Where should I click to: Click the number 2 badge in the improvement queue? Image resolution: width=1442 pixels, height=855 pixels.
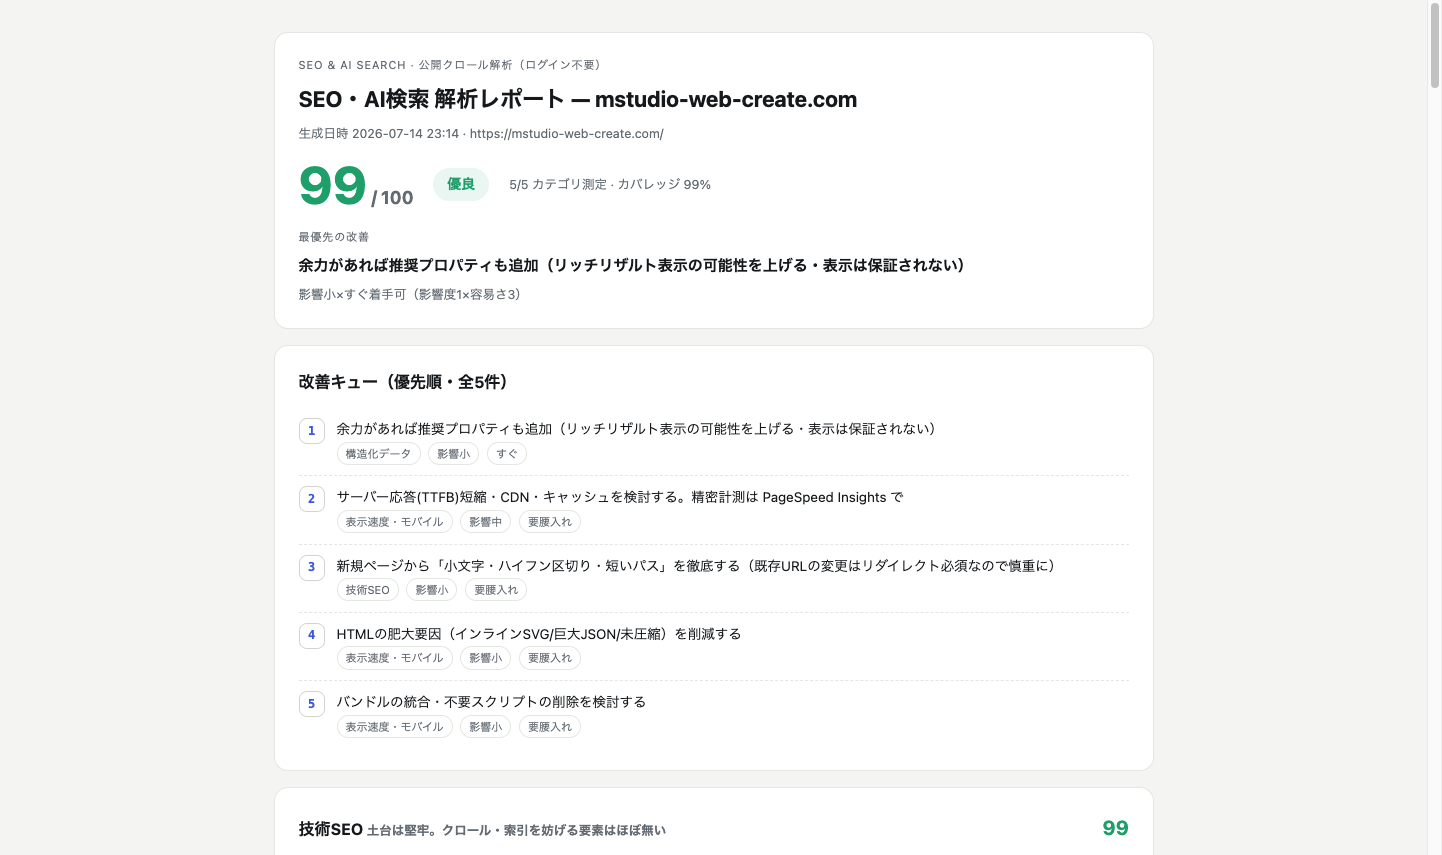(x=311, y=499)
